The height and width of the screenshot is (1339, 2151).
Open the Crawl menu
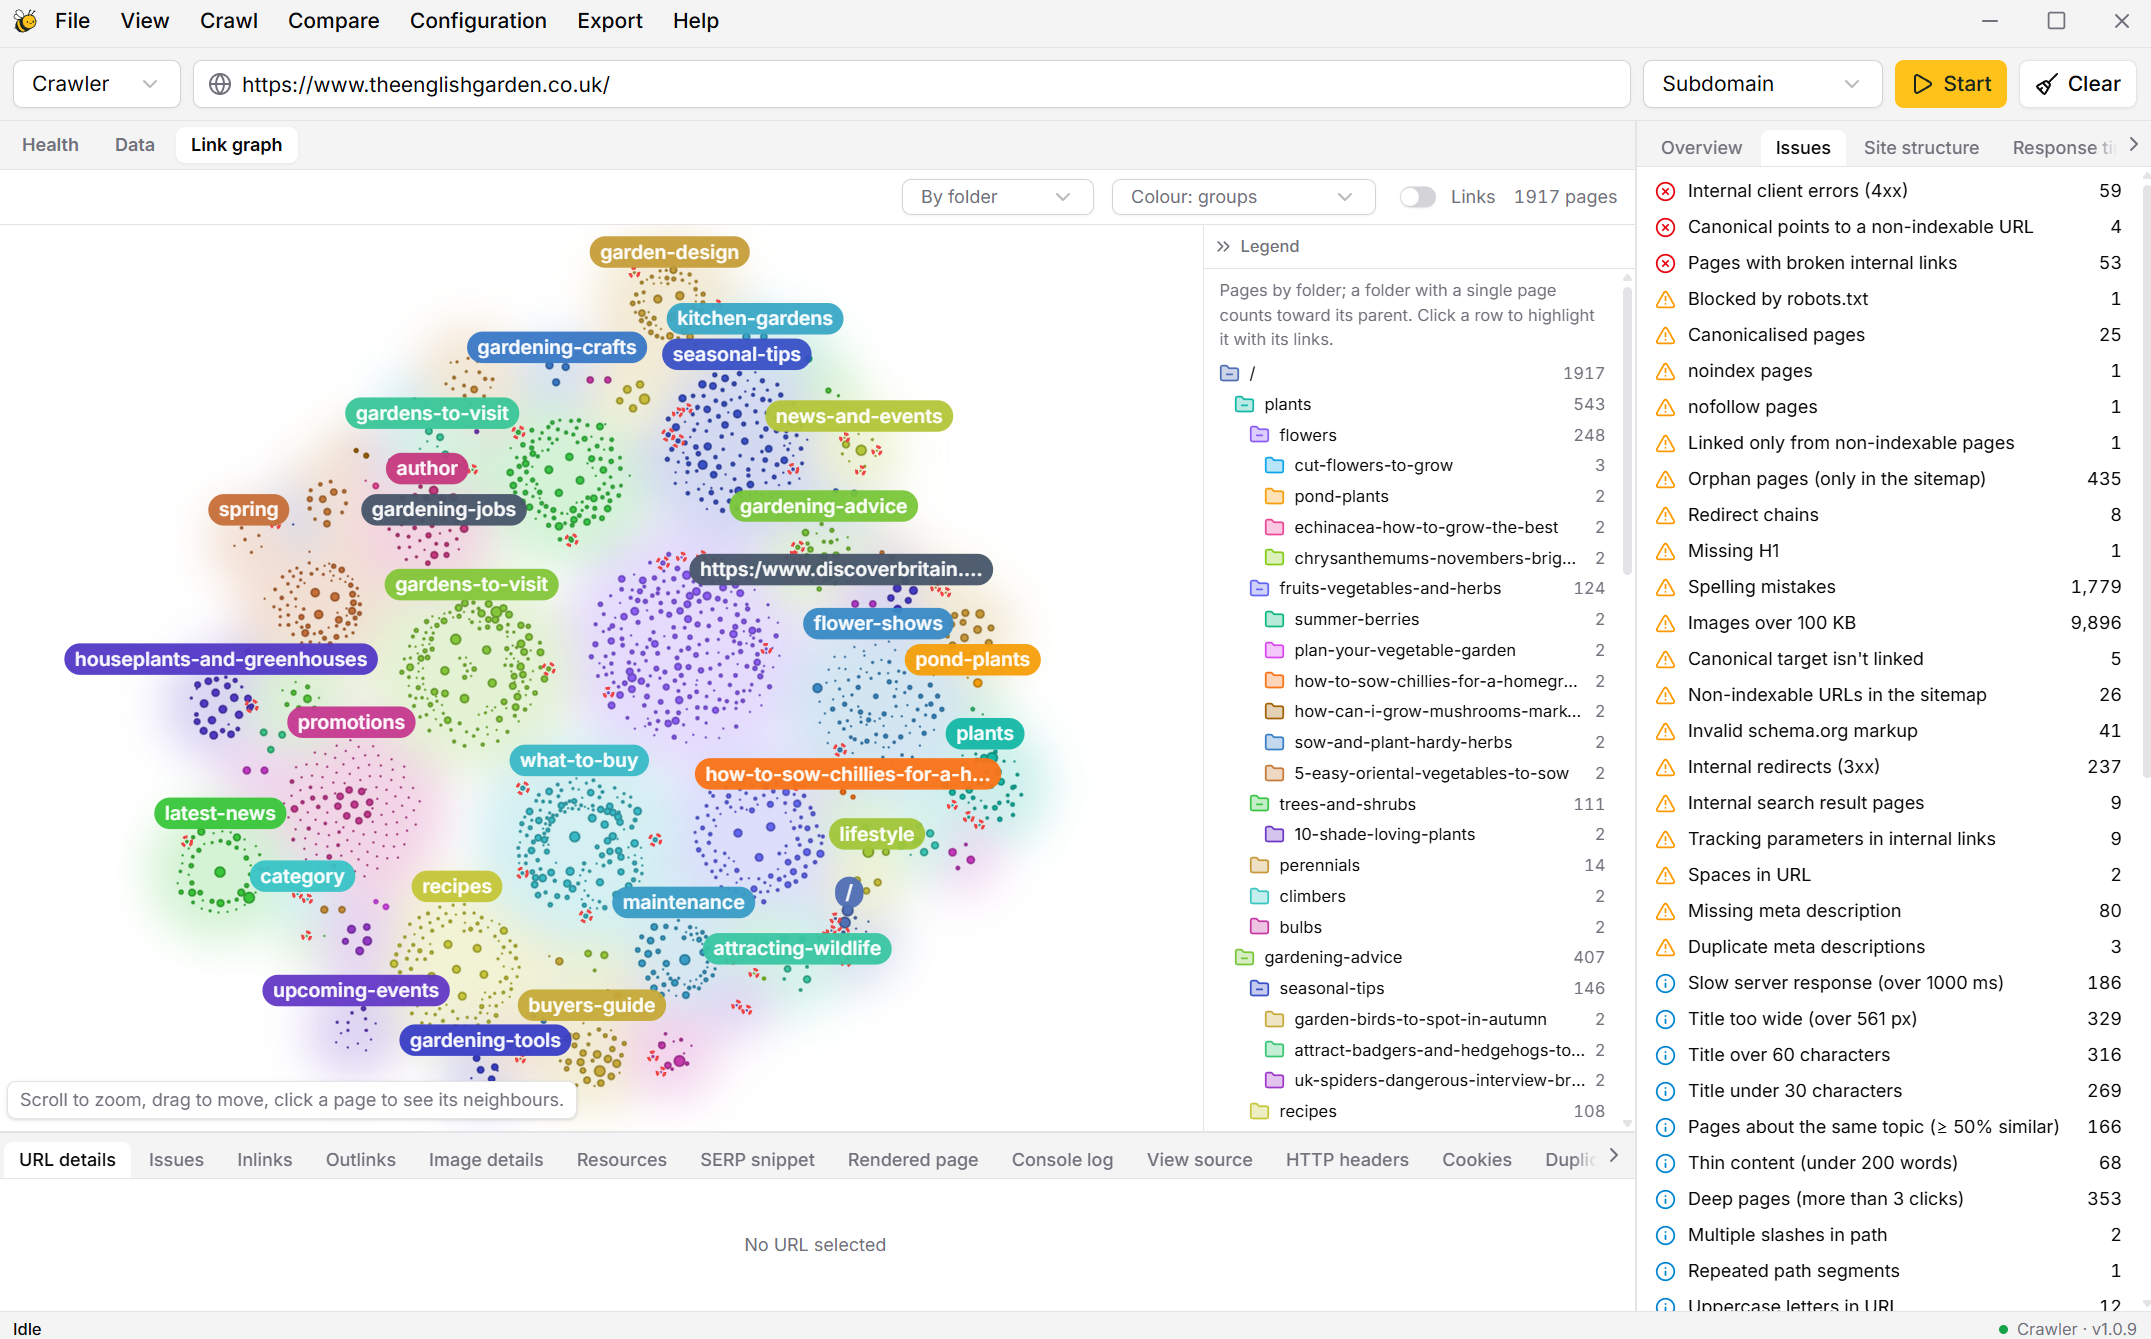228,21
